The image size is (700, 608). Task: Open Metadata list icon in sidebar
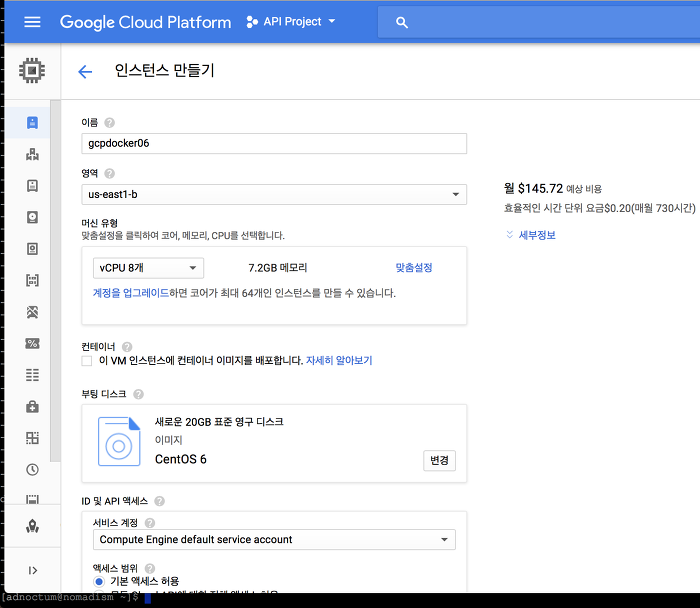32,375
